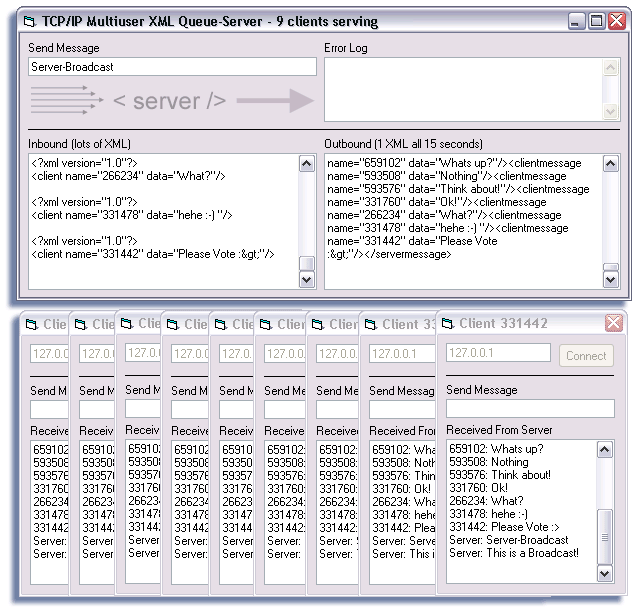Click the Client 331442 title bar icon
Screen dimensions: 636x616
coord(446,324)
